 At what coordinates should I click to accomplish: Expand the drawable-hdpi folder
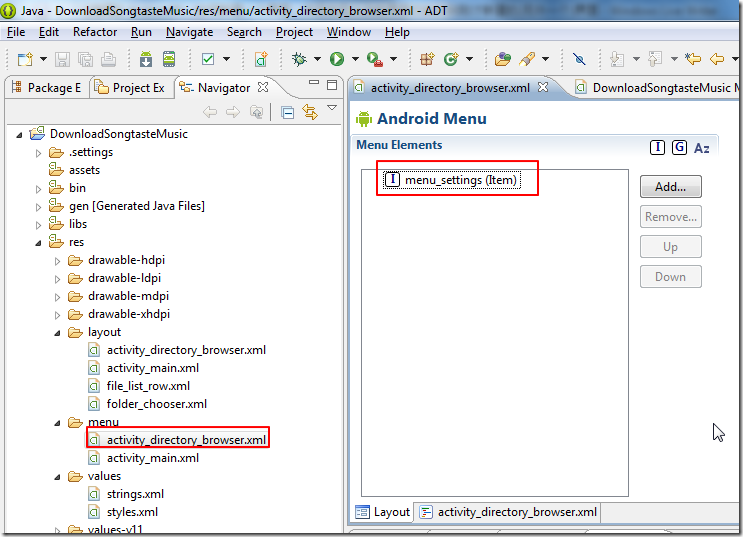coord(58,261)
